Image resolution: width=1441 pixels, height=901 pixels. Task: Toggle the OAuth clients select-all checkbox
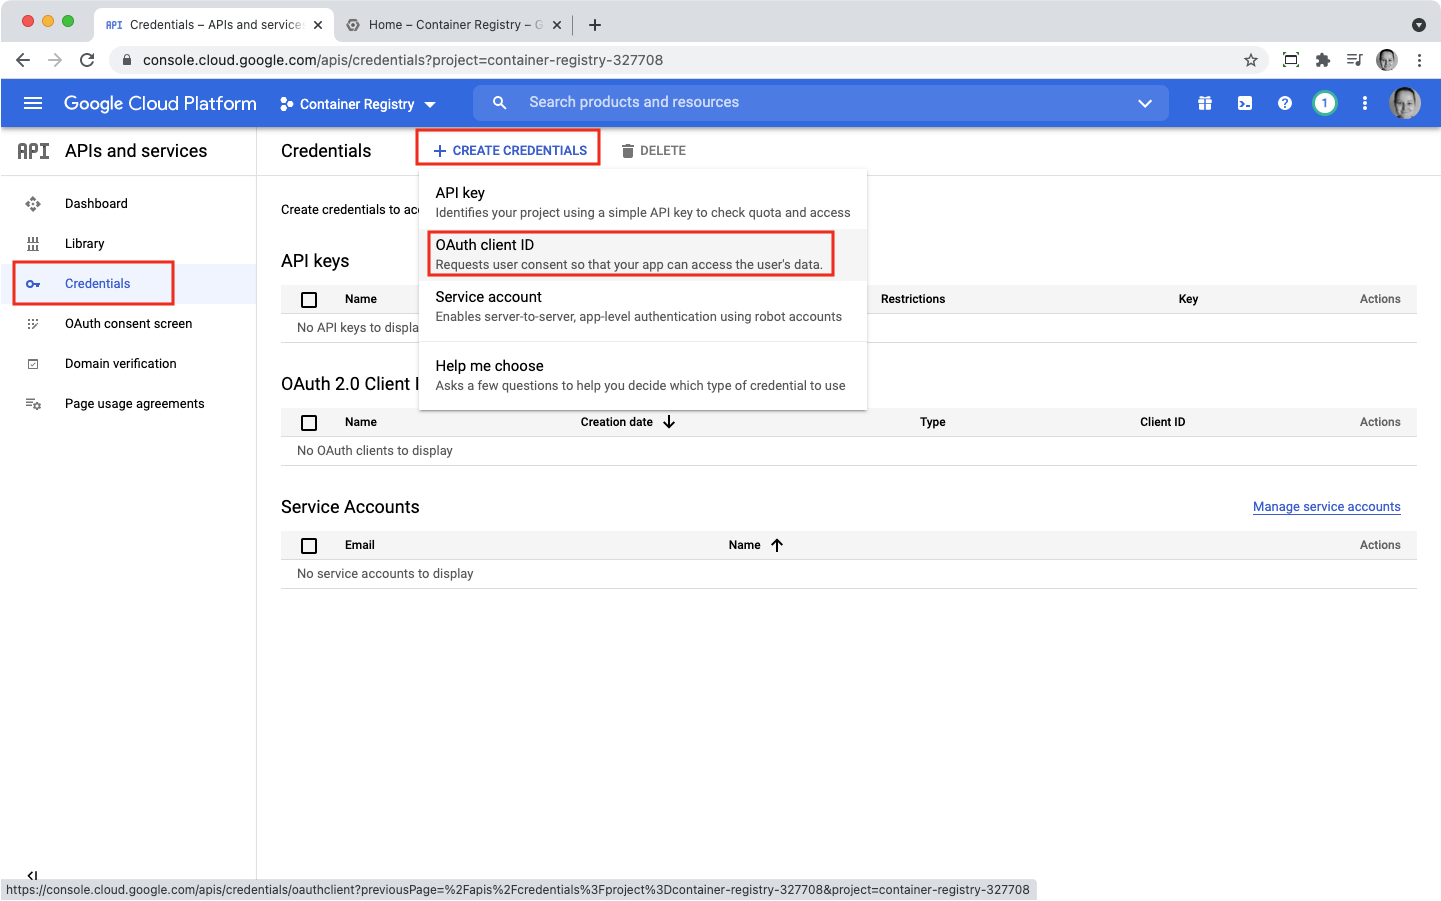coord(309,423)
